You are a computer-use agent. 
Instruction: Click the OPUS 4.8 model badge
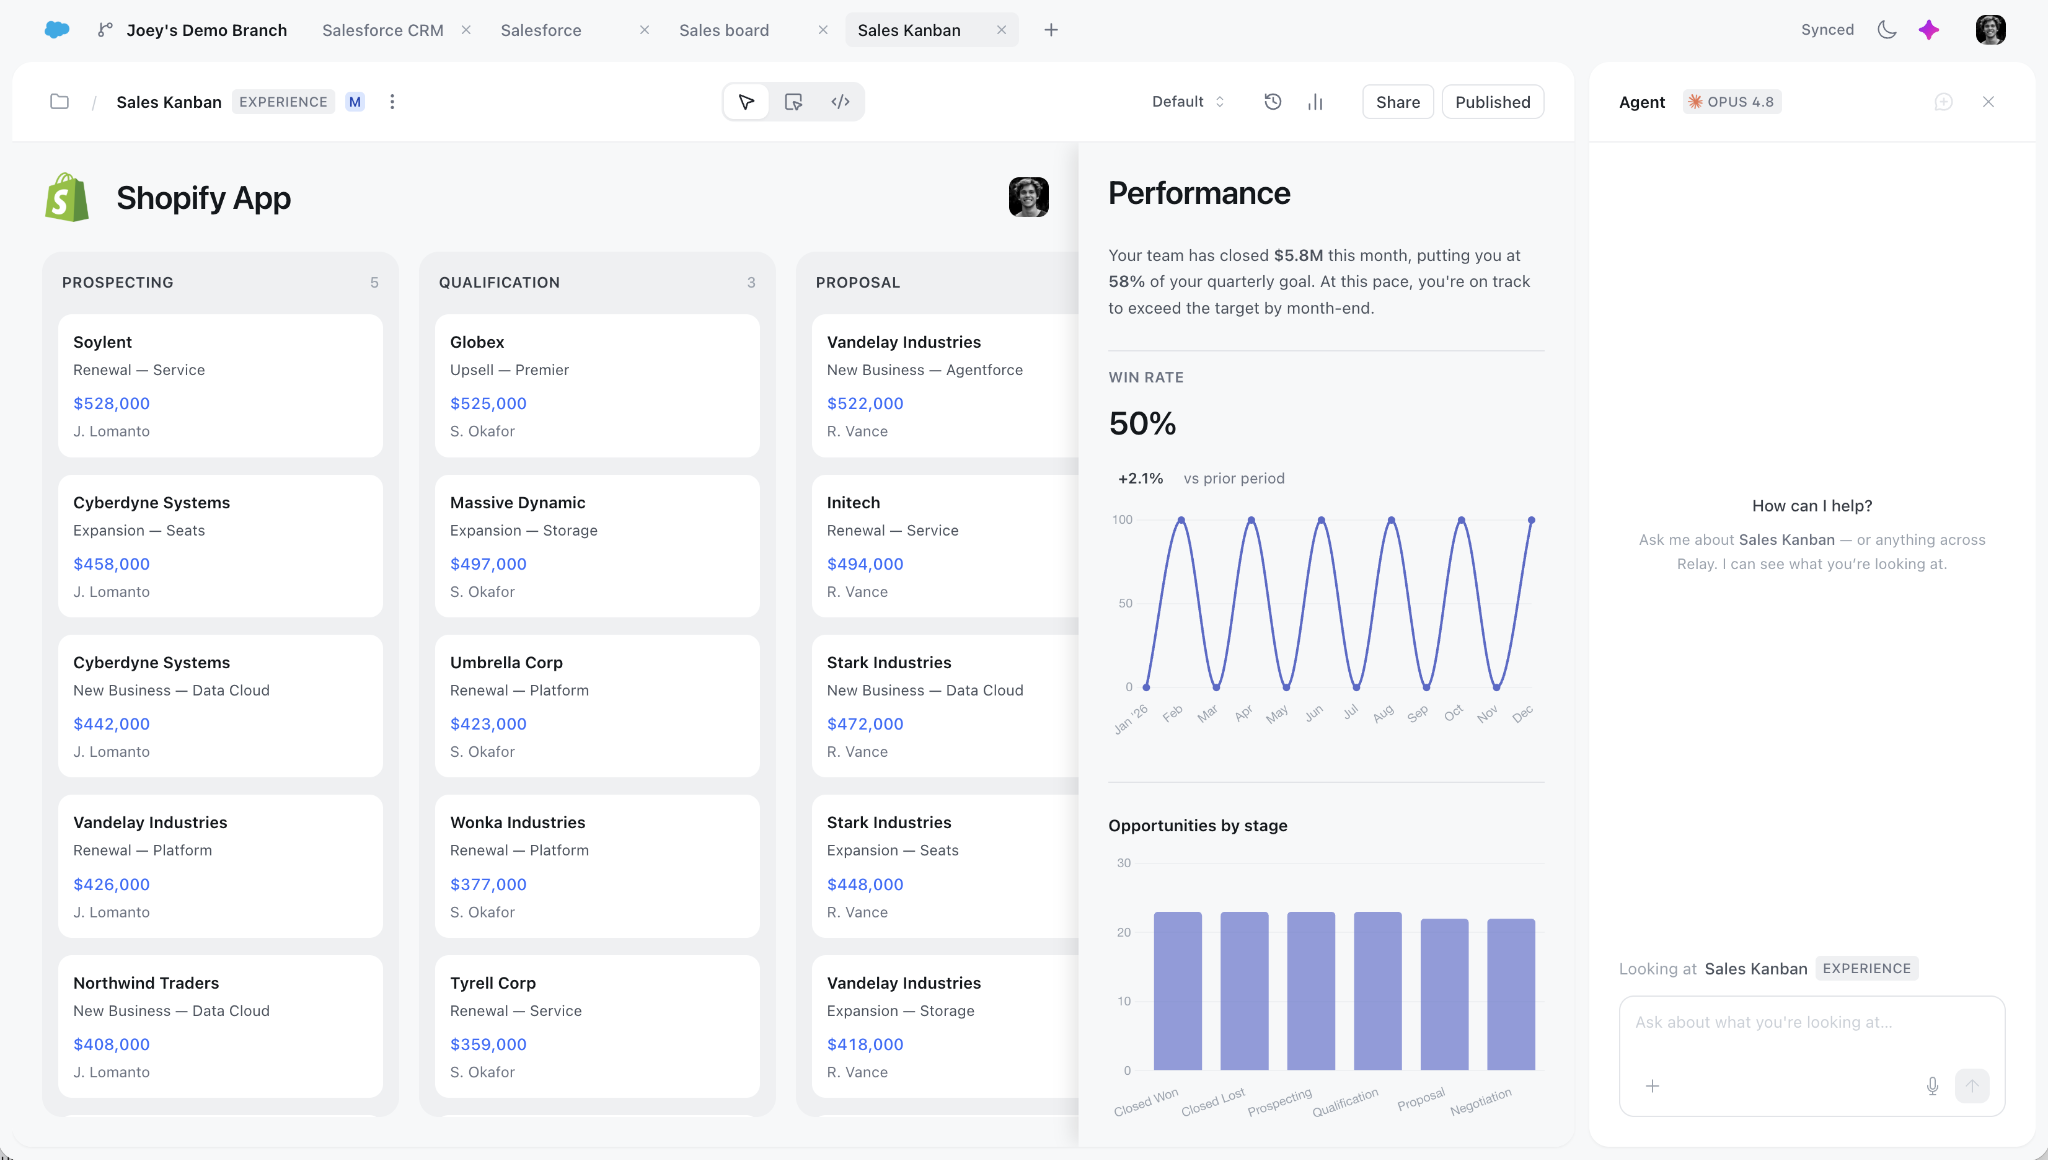[1732, 102]
